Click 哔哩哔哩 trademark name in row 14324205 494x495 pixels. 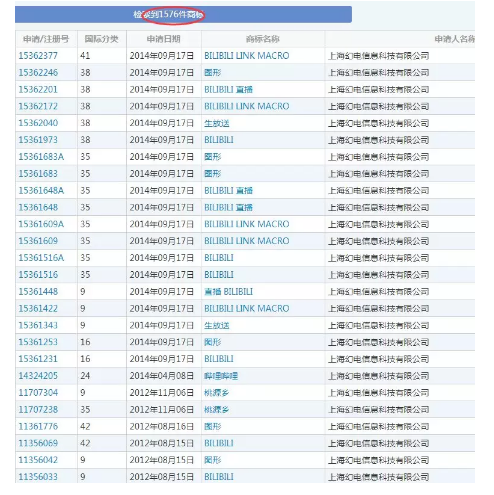coord(221,376)
